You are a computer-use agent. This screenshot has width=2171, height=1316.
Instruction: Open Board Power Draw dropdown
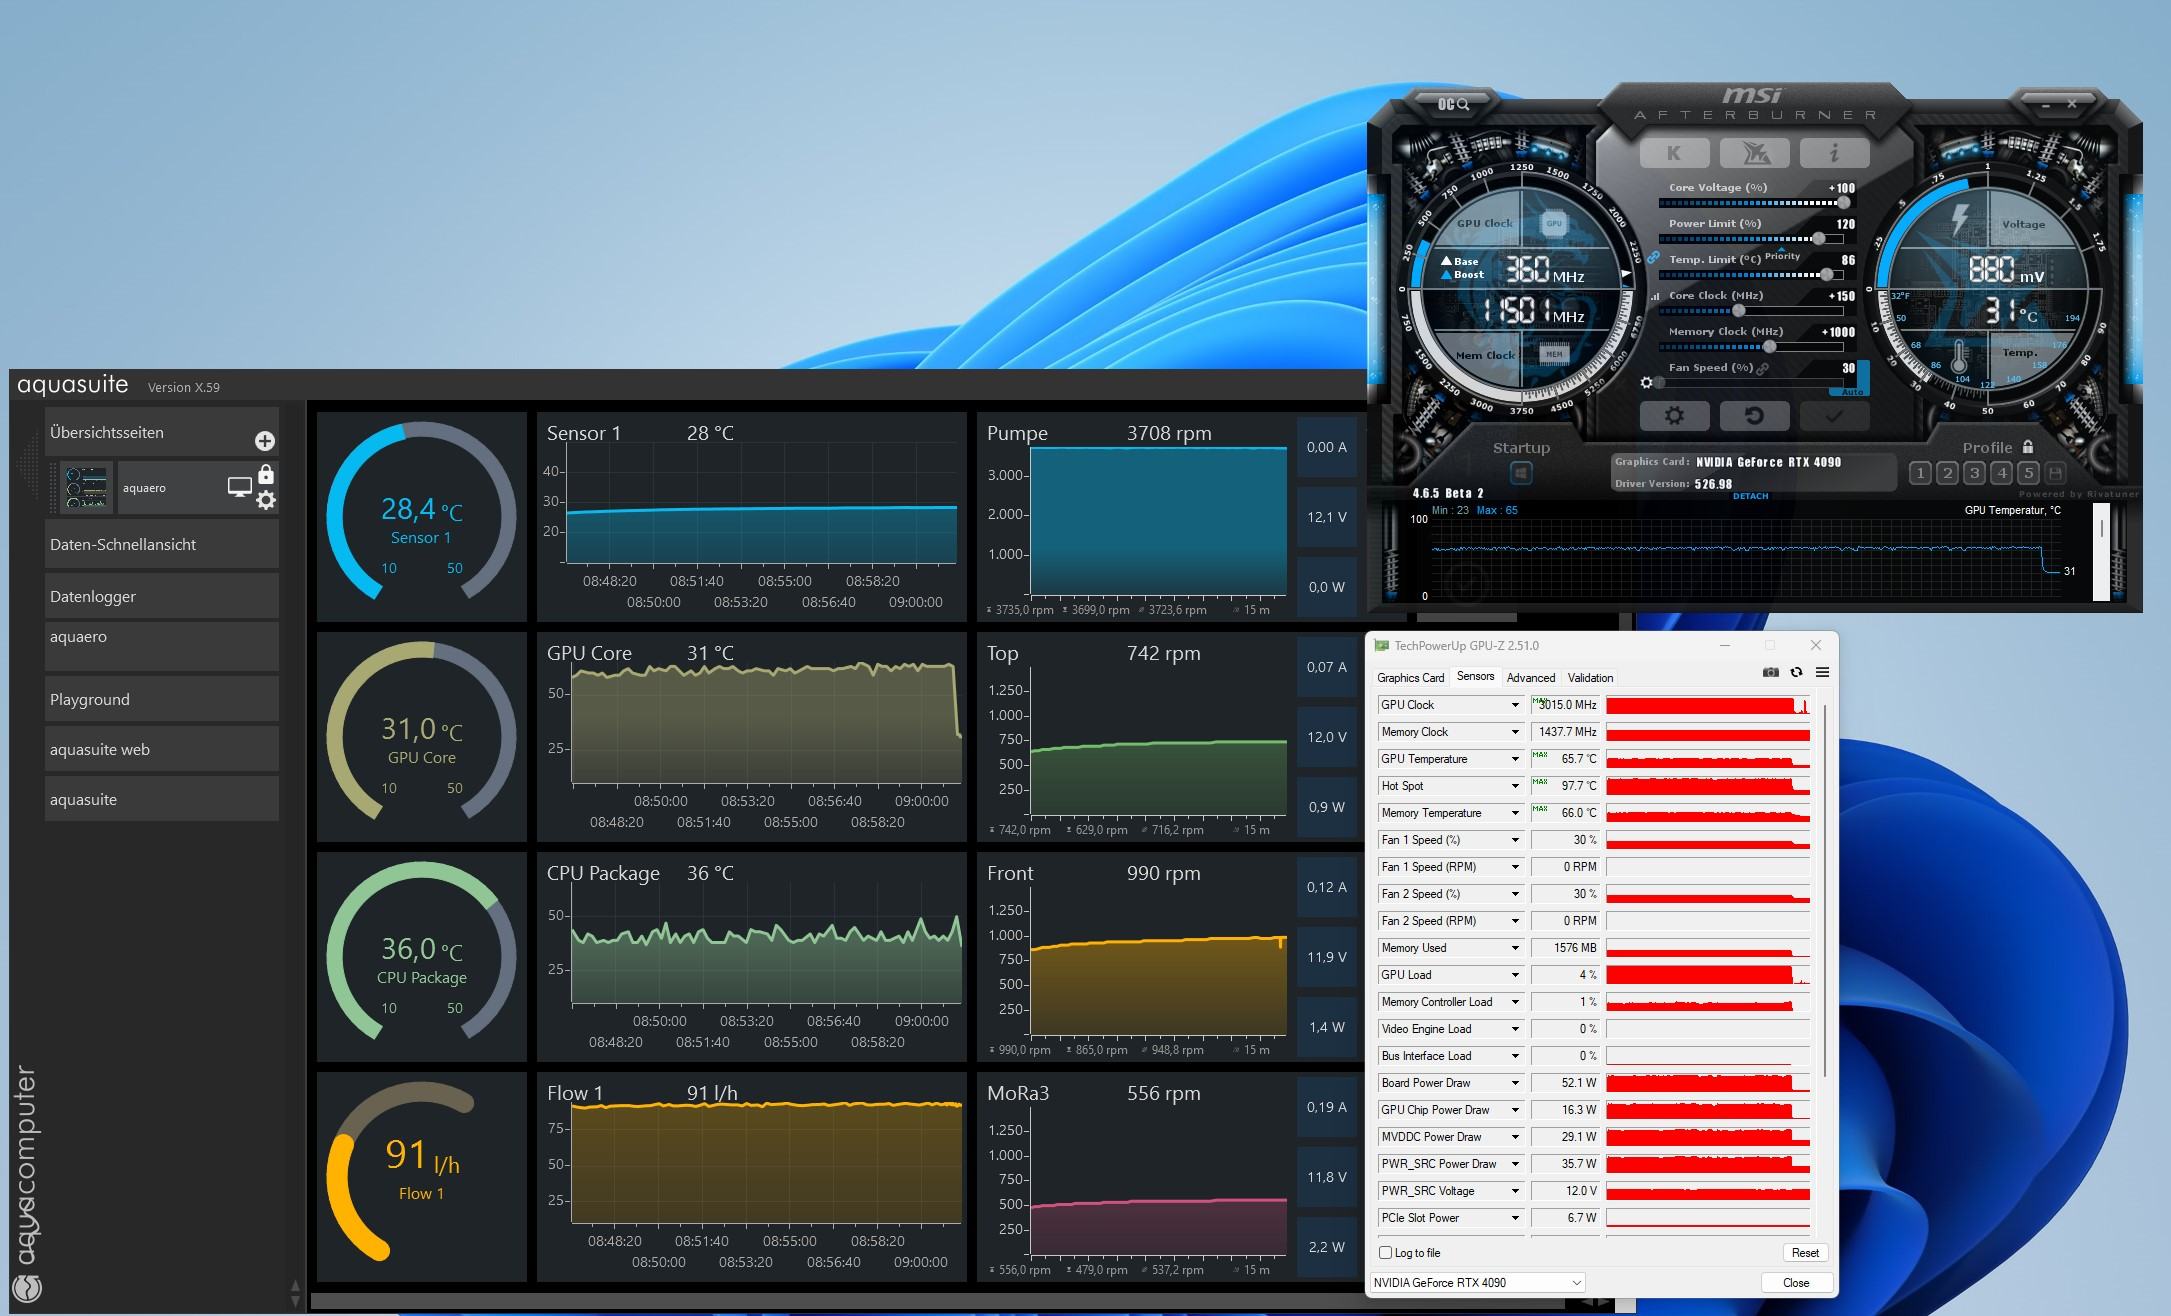pyautogui.click(x=1515, y=1083)
